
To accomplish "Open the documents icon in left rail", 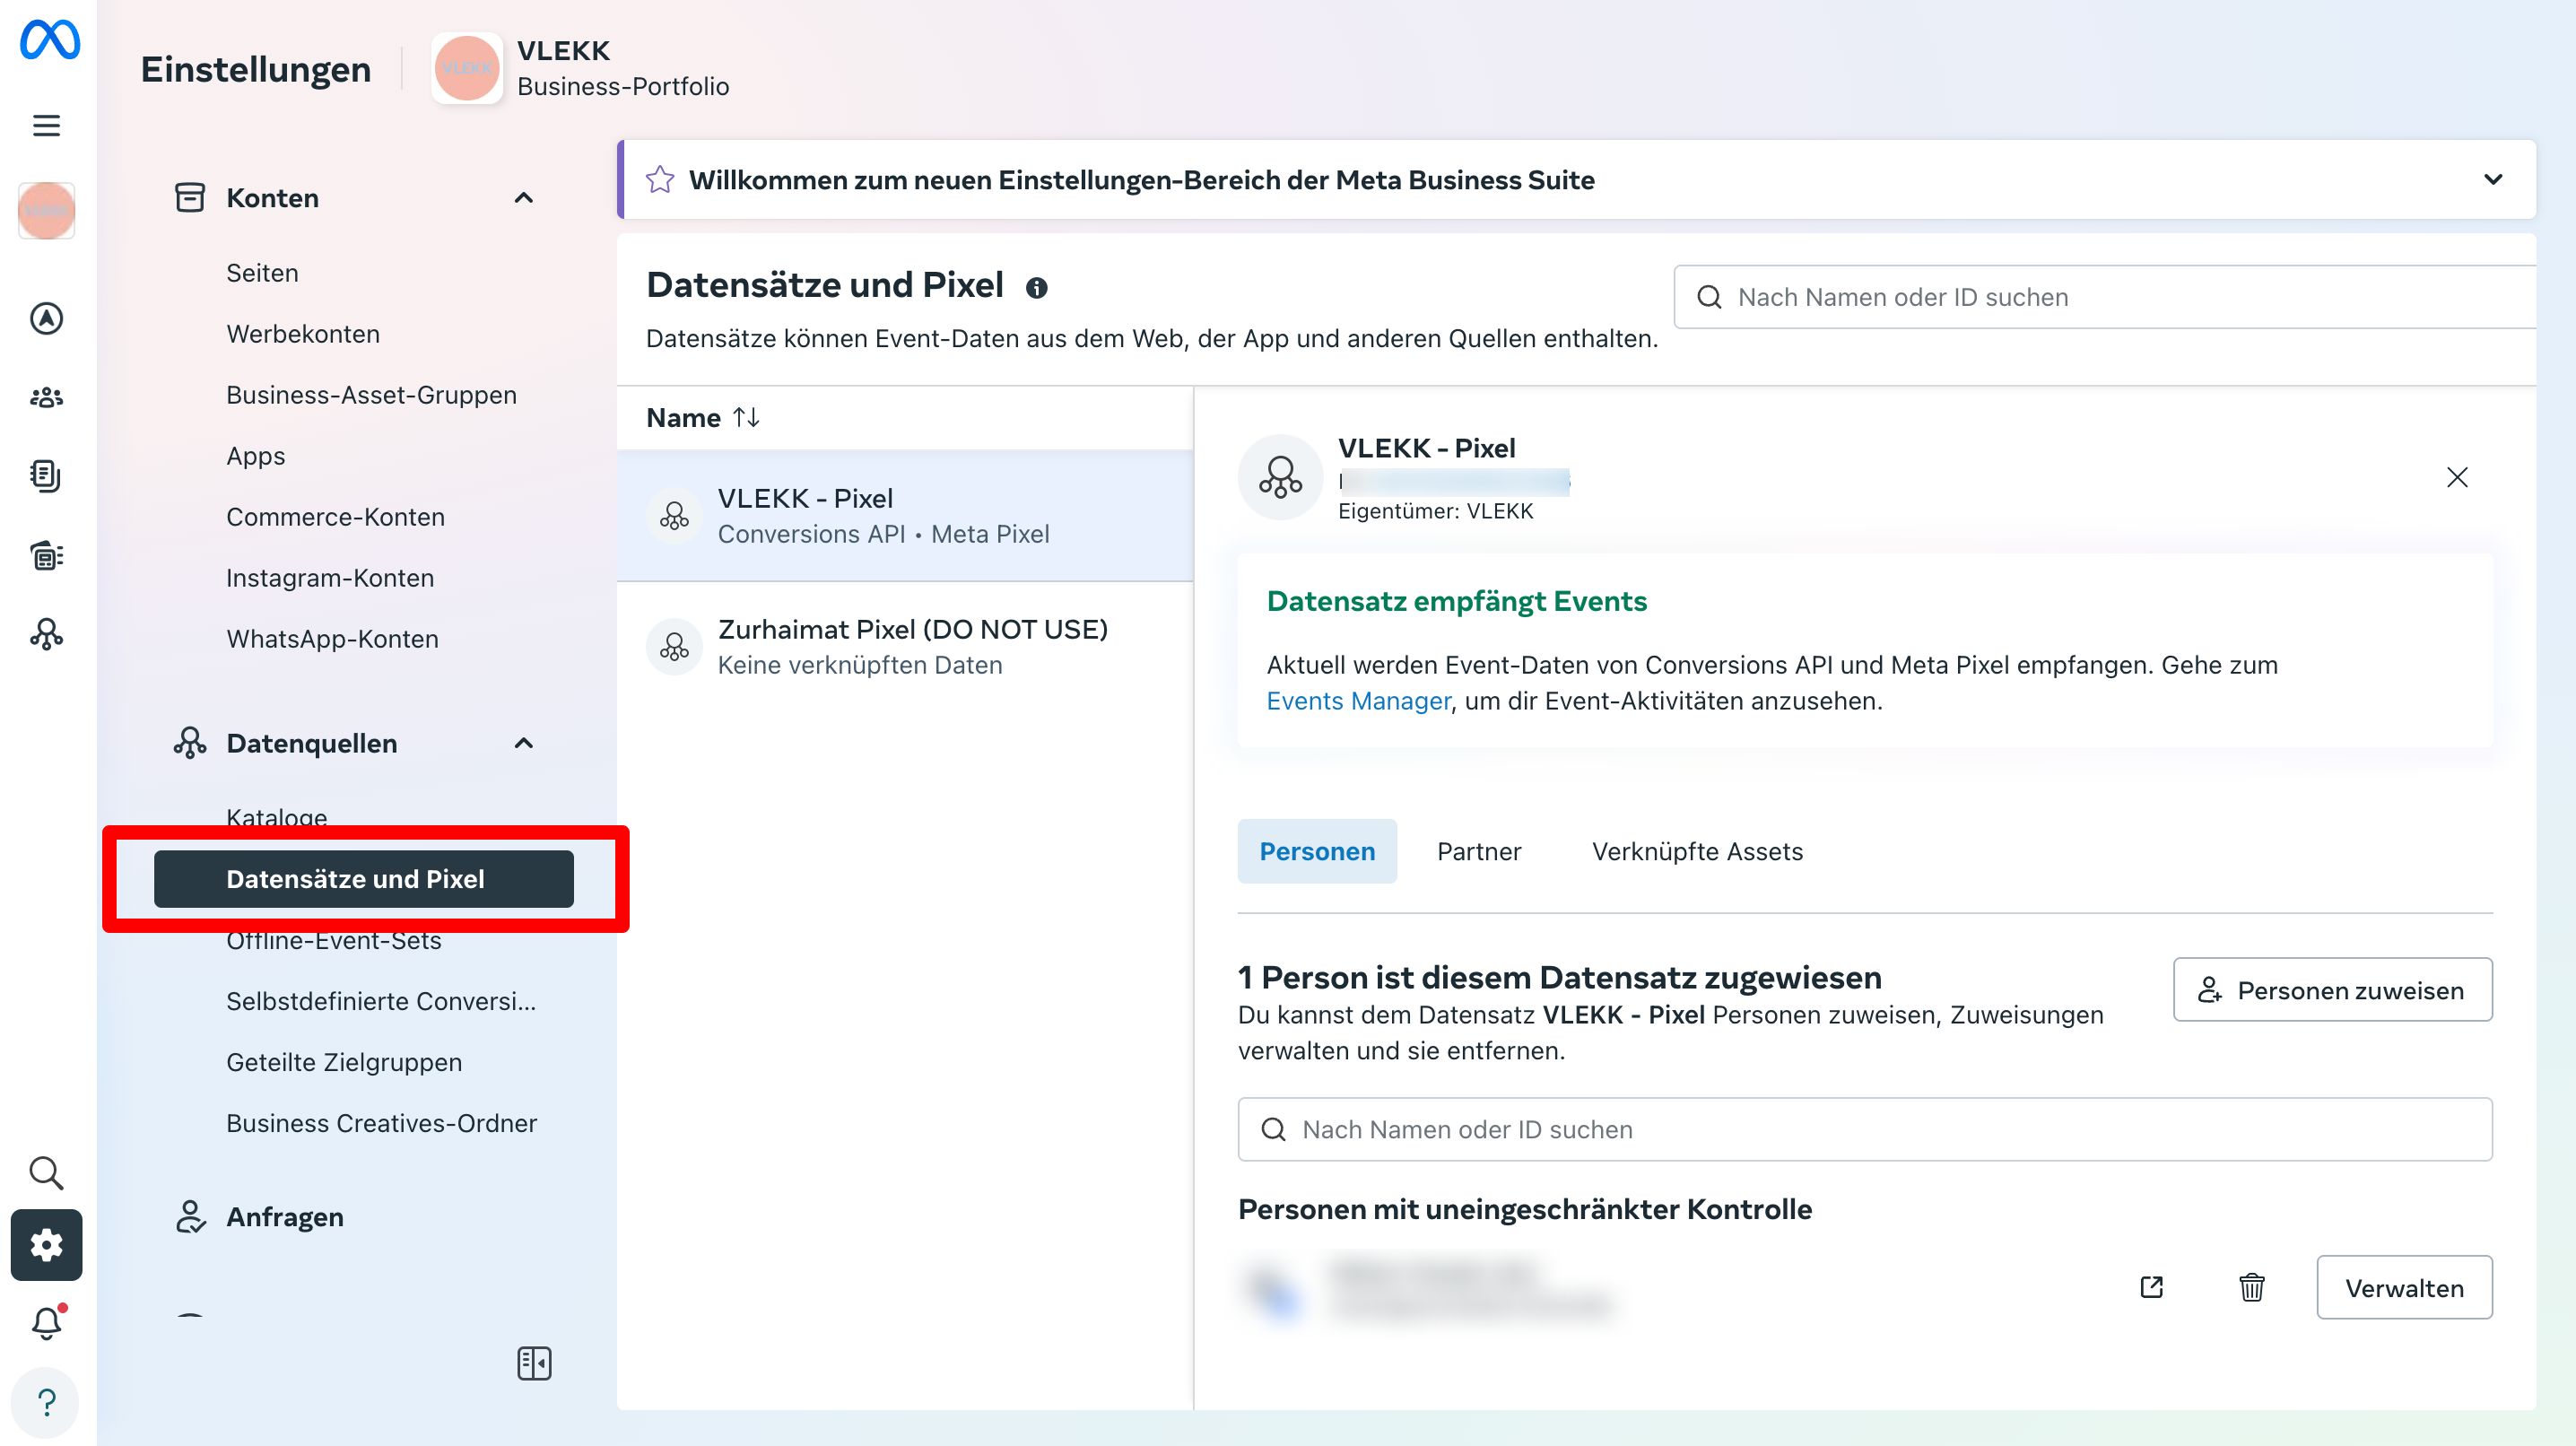I will [x=46, y=476].
